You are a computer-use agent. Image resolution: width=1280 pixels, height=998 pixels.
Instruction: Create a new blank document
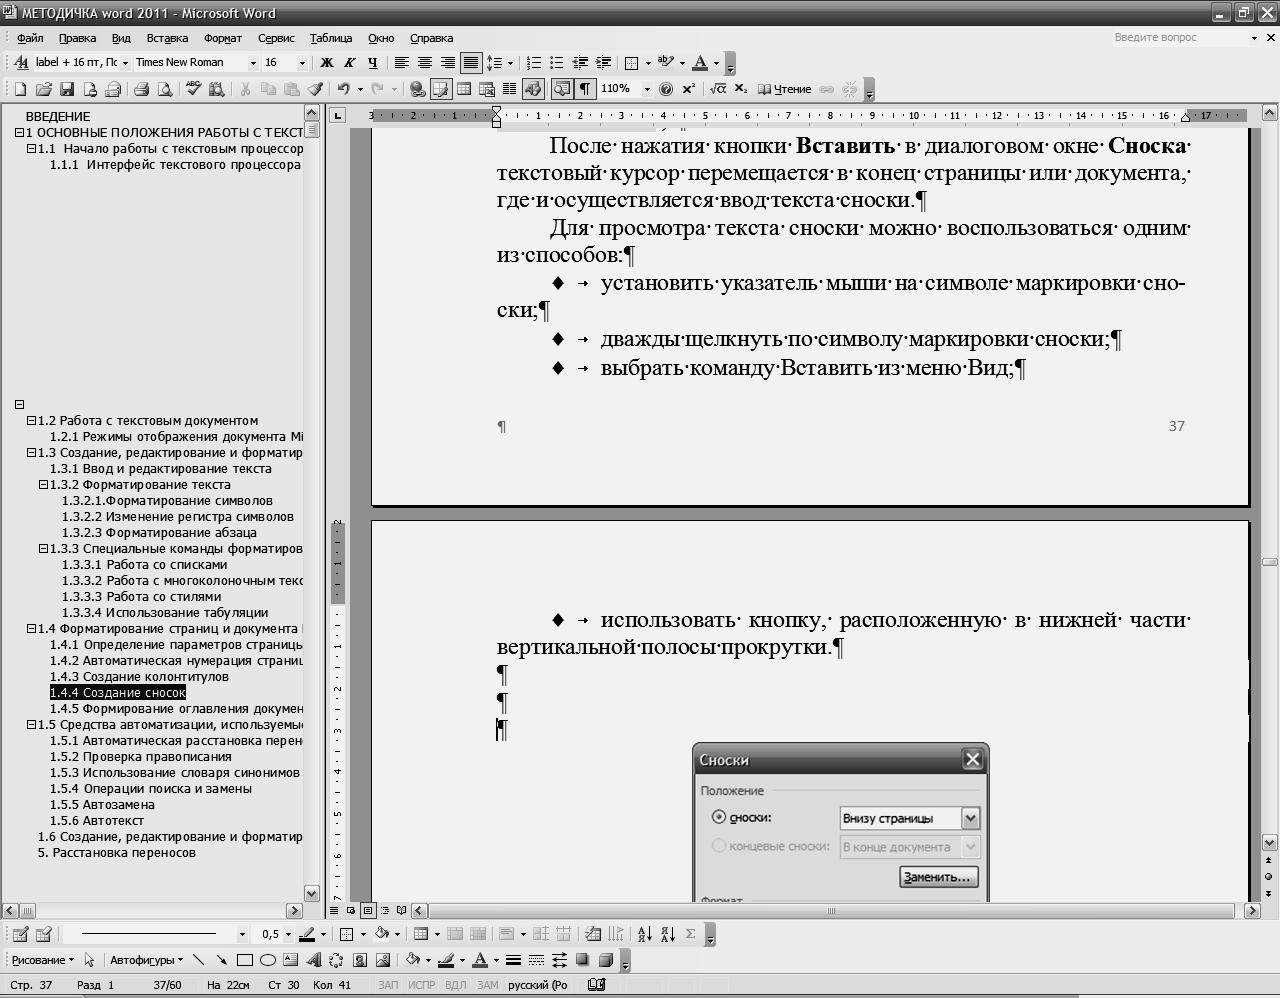pos(20,89)
